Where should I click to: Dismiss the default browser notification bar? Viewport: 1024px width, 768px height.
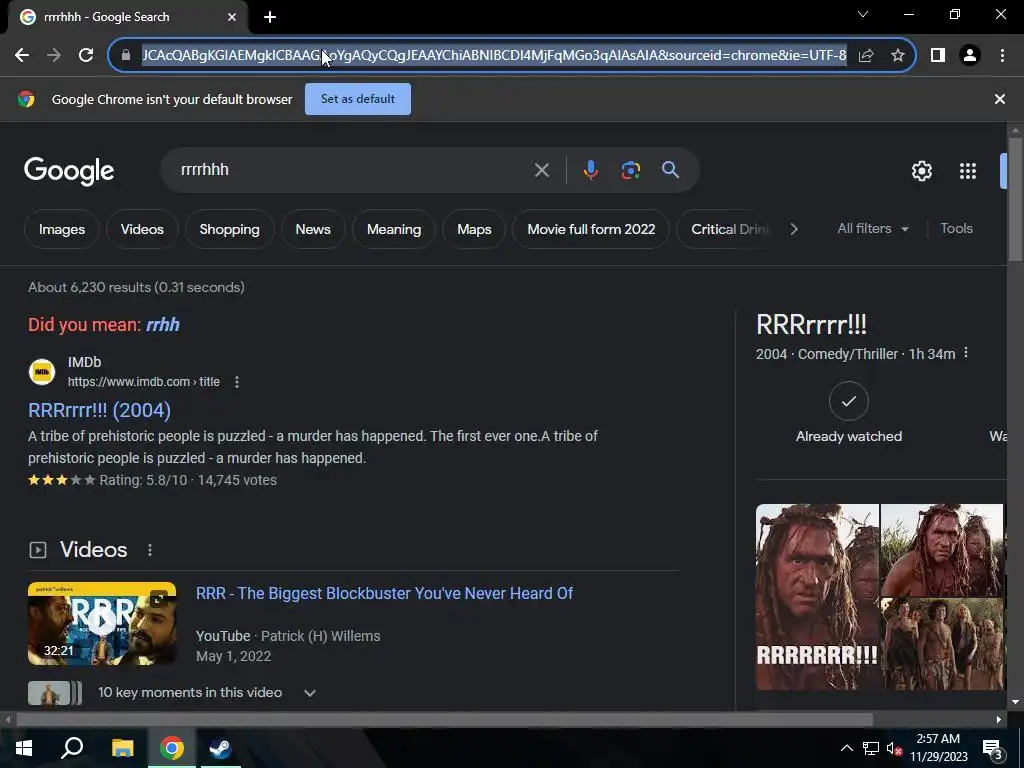[1000, 99]
